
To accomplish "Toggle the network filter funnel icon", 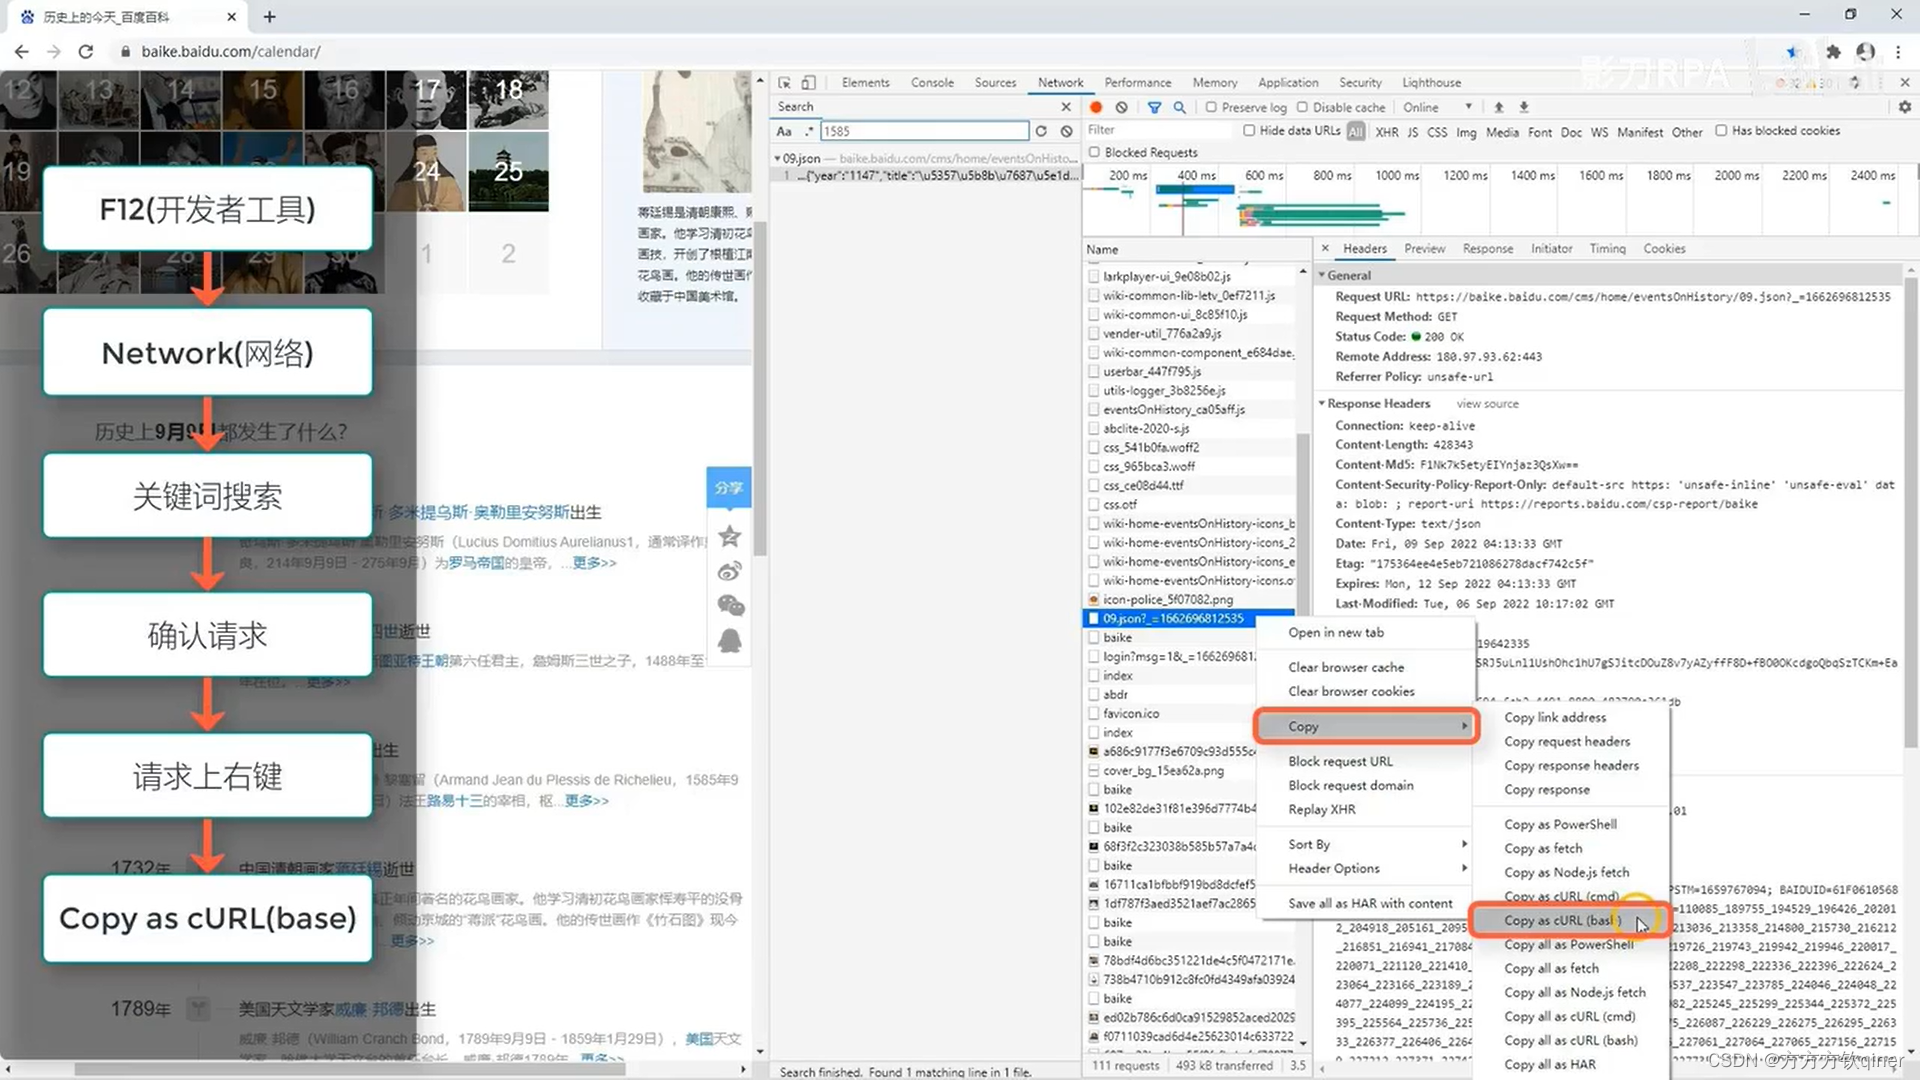I will pos(1155,107).
